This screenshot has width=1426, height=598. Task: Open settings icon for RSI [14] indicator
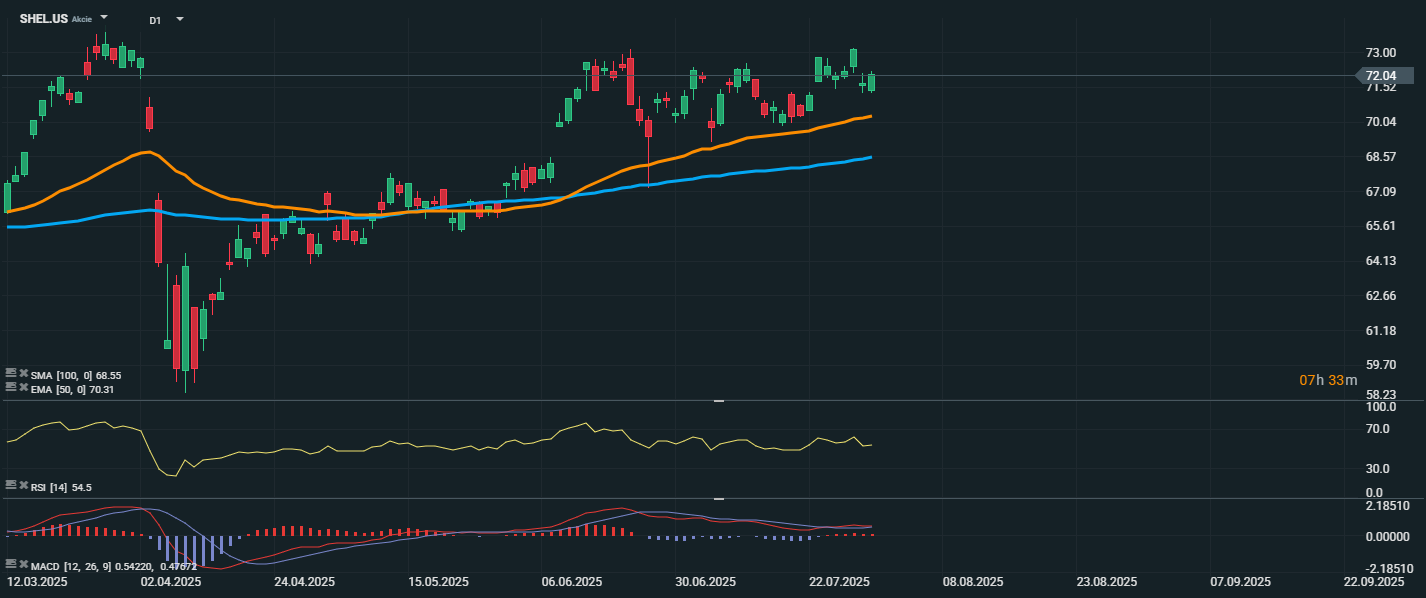(11, 485)
